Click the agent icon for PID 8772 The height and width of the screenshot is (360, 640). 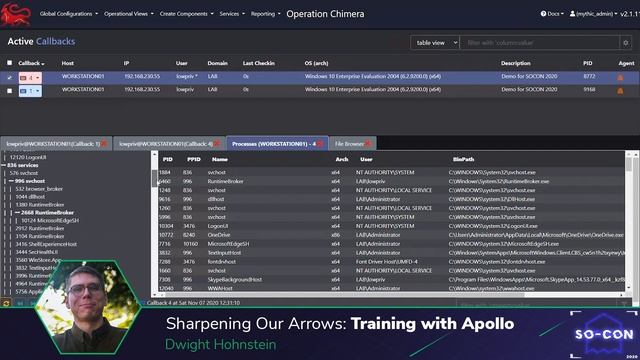point(620,77)
